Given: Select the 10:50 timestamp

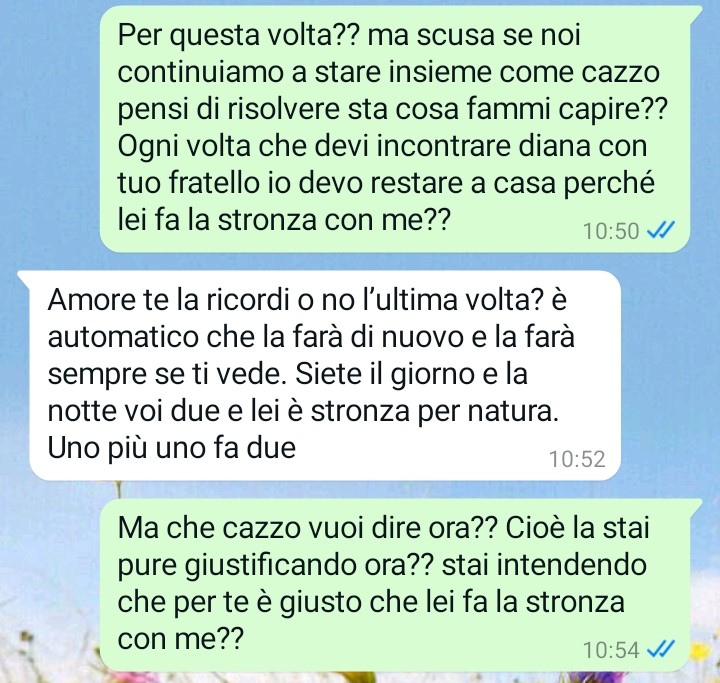Looking at the screenshot, I should click(611, 231).
